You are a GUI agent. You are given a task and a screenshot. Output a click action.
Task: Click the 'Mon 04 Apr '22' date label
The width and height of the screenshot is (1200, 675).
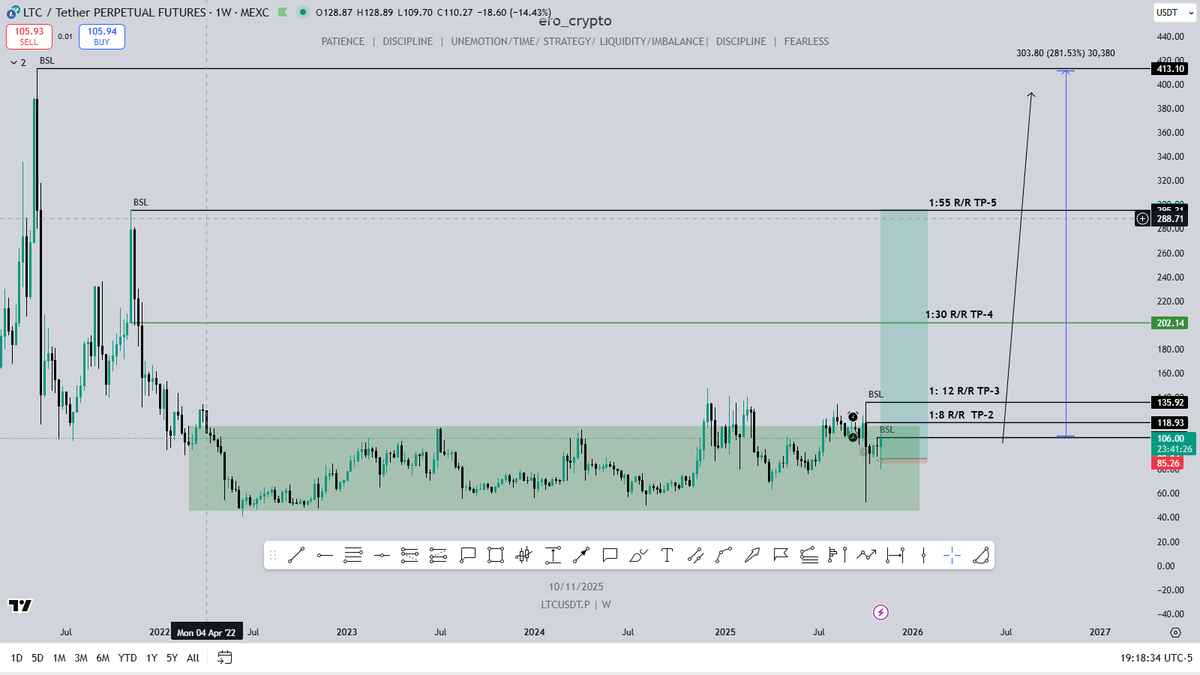[x=207, y=632]
